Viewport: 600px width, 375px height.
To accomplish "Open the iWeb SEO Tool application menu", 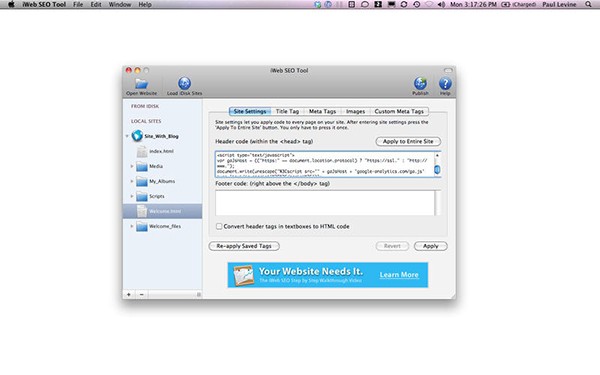I will tap(44, 4).
